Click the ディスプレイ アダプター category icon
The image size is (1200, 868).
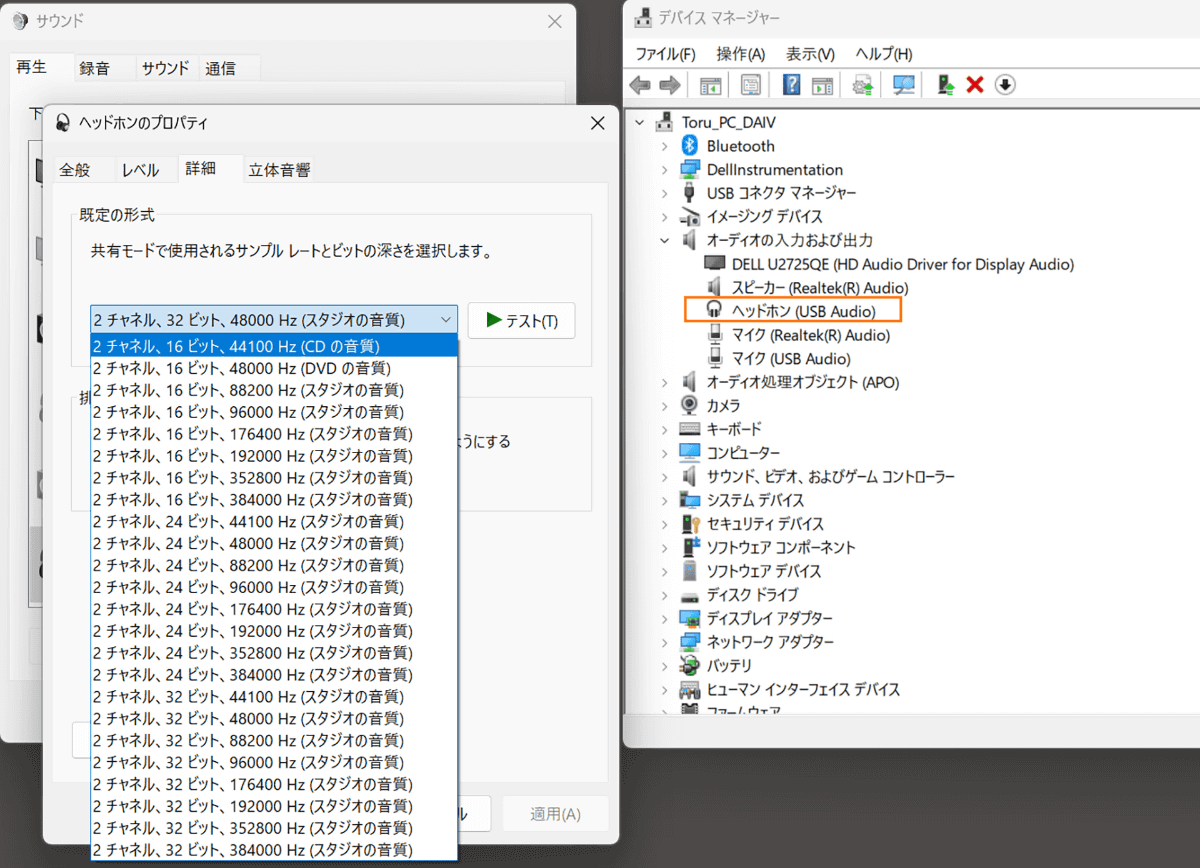point(689,618)
